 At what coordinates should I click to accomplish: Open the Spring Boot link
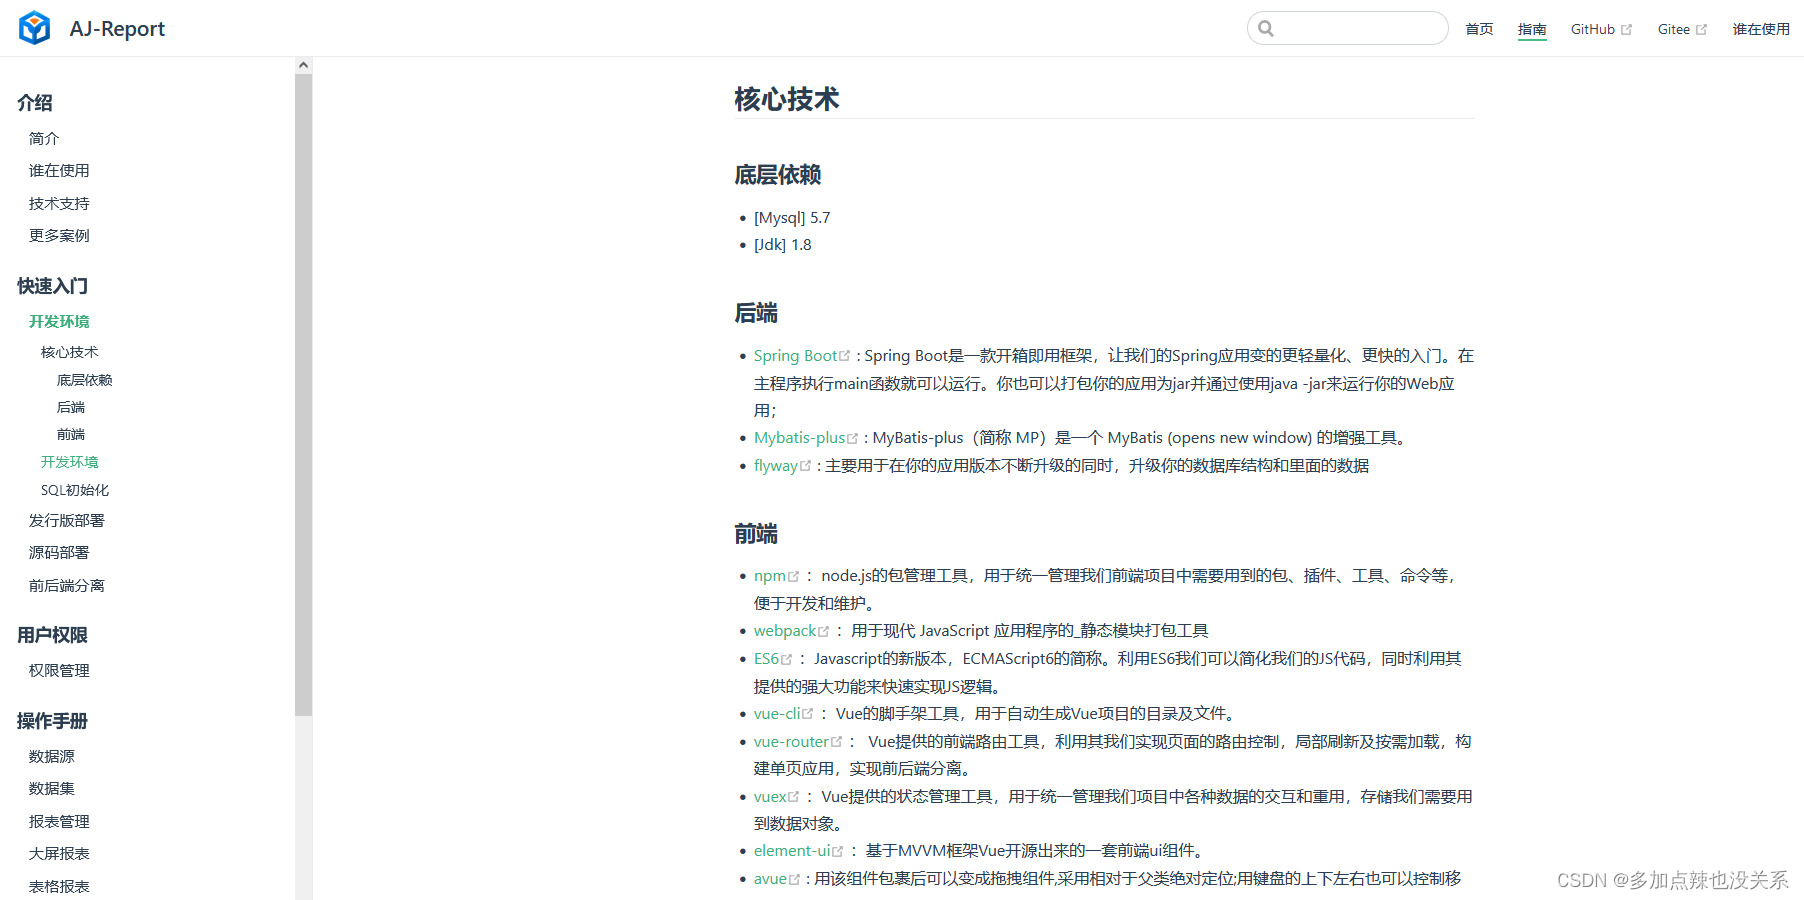point(795,356)
